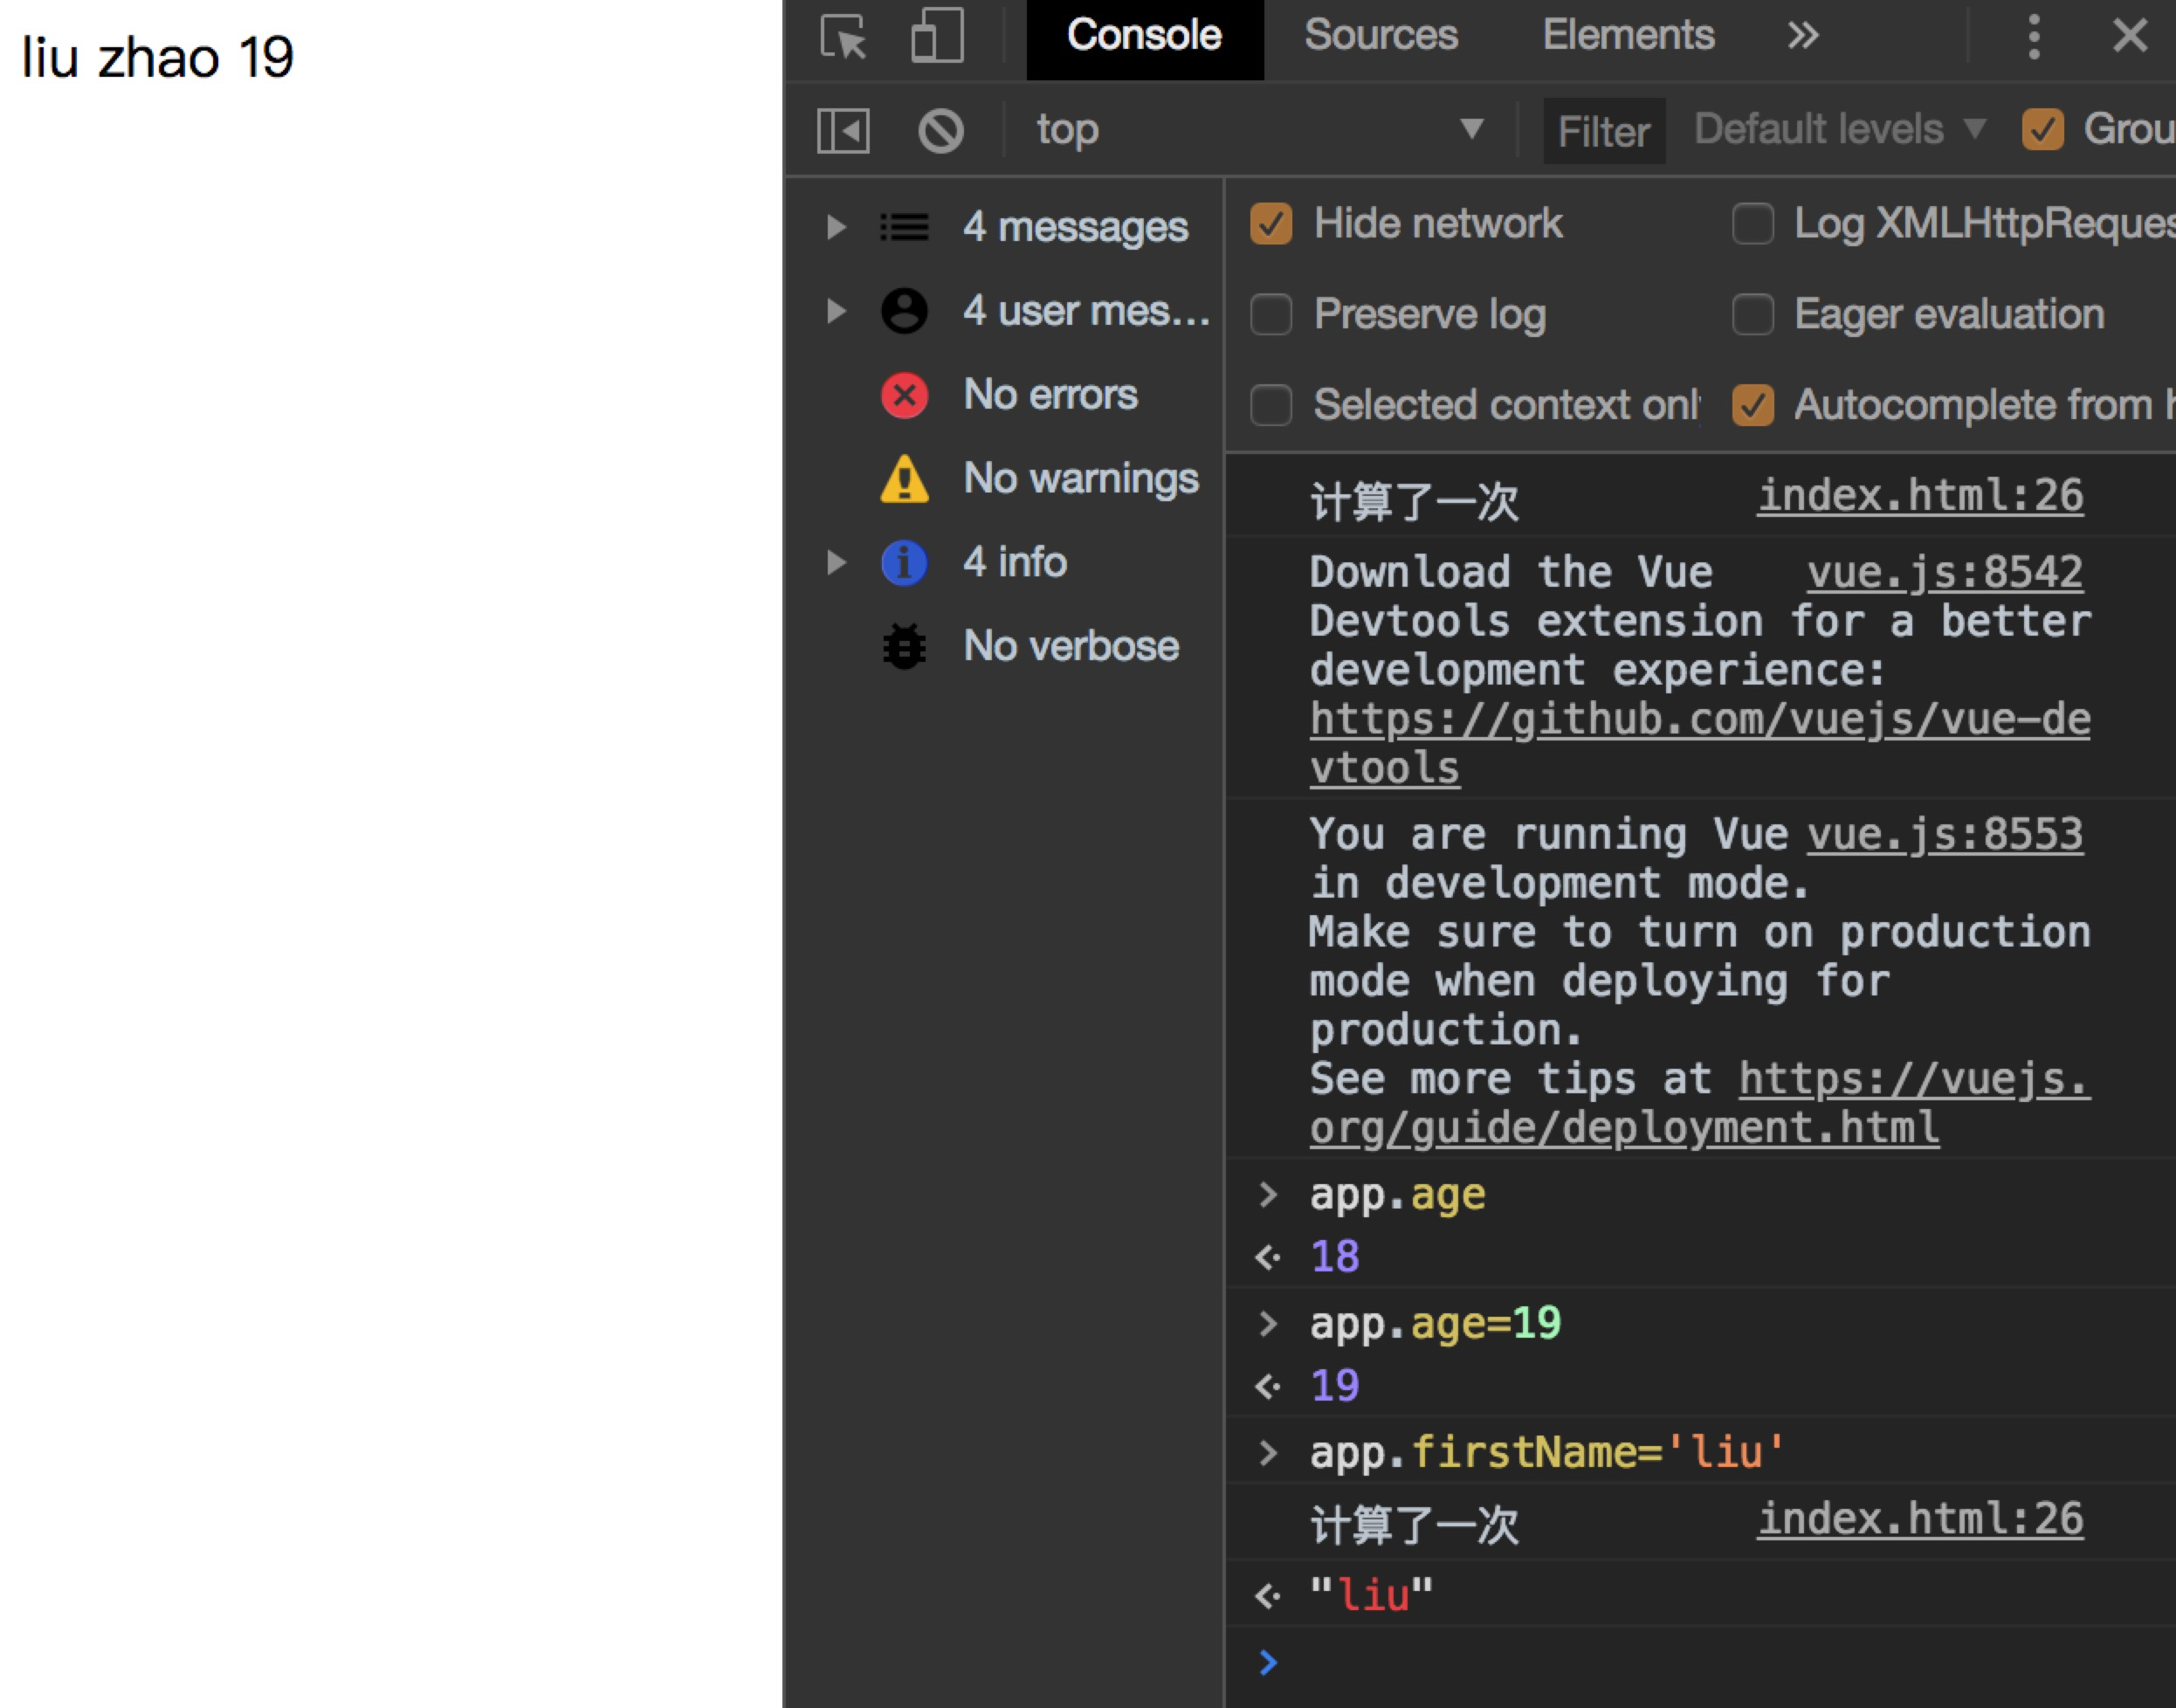This screenshot has height=1708, width=2176.
Task: Switch to the Sources tab
Action: (1380, 36)
